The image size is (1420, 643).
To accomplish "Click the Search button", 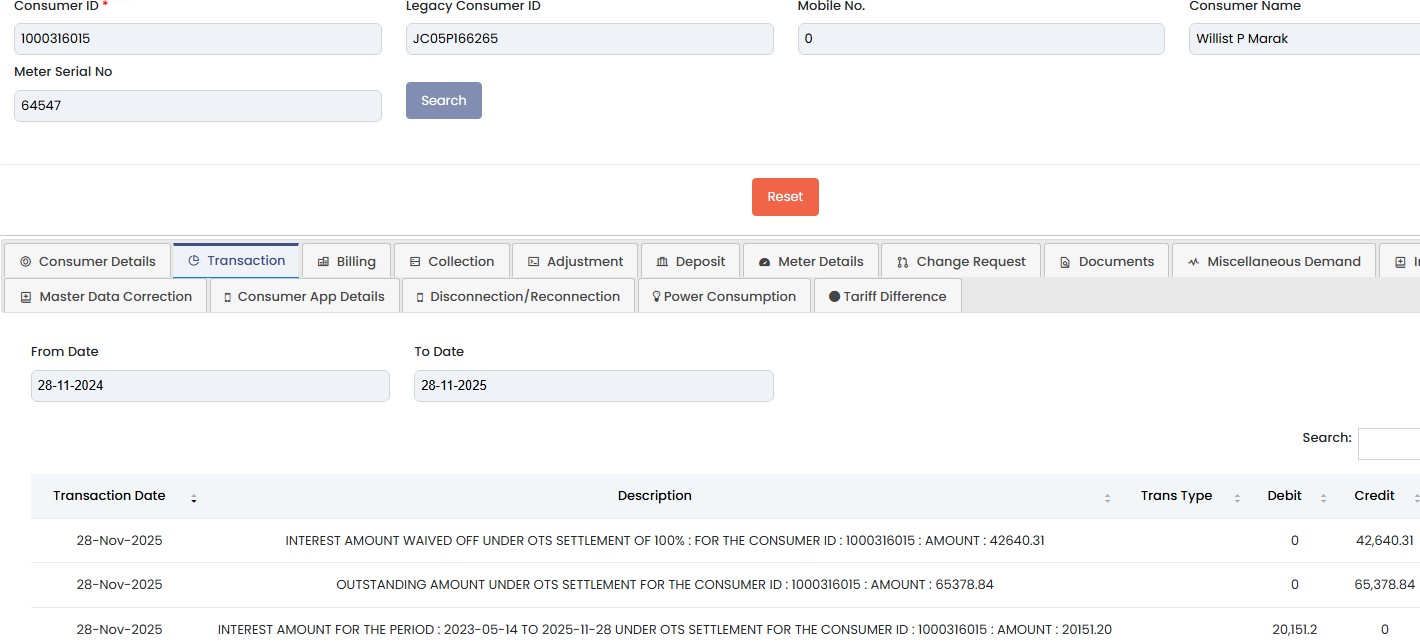I will pyautogui.click(x=443, y=100).
